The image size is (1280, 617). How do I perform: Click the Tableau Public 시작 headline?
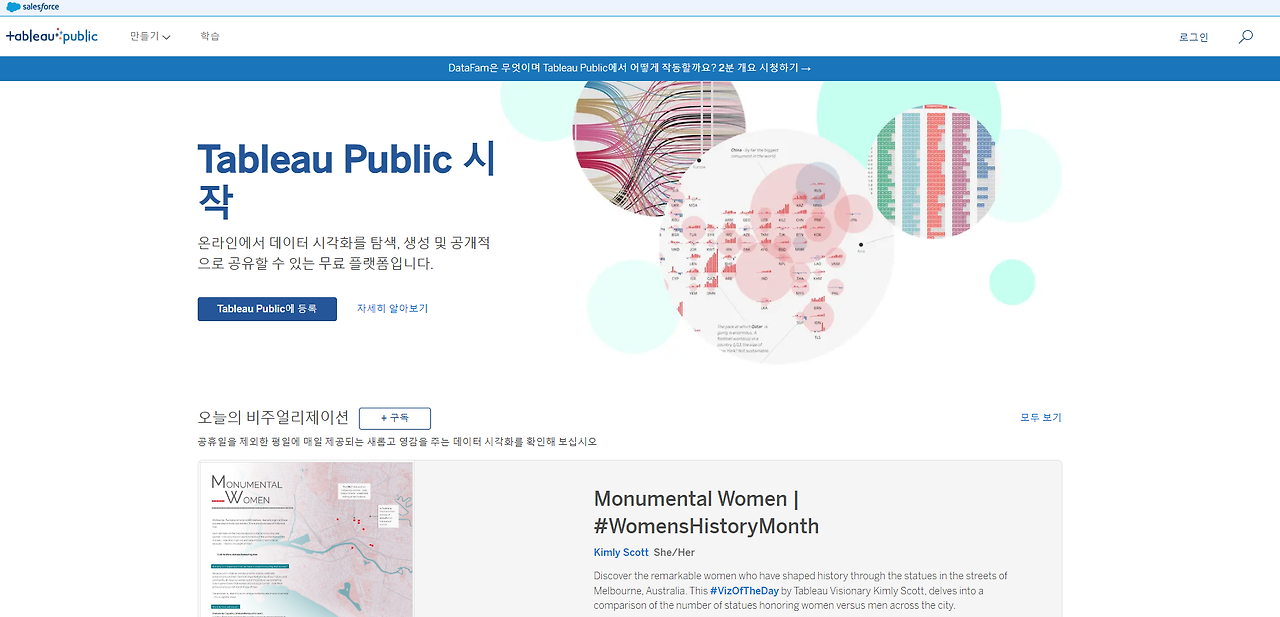point(346,180)
